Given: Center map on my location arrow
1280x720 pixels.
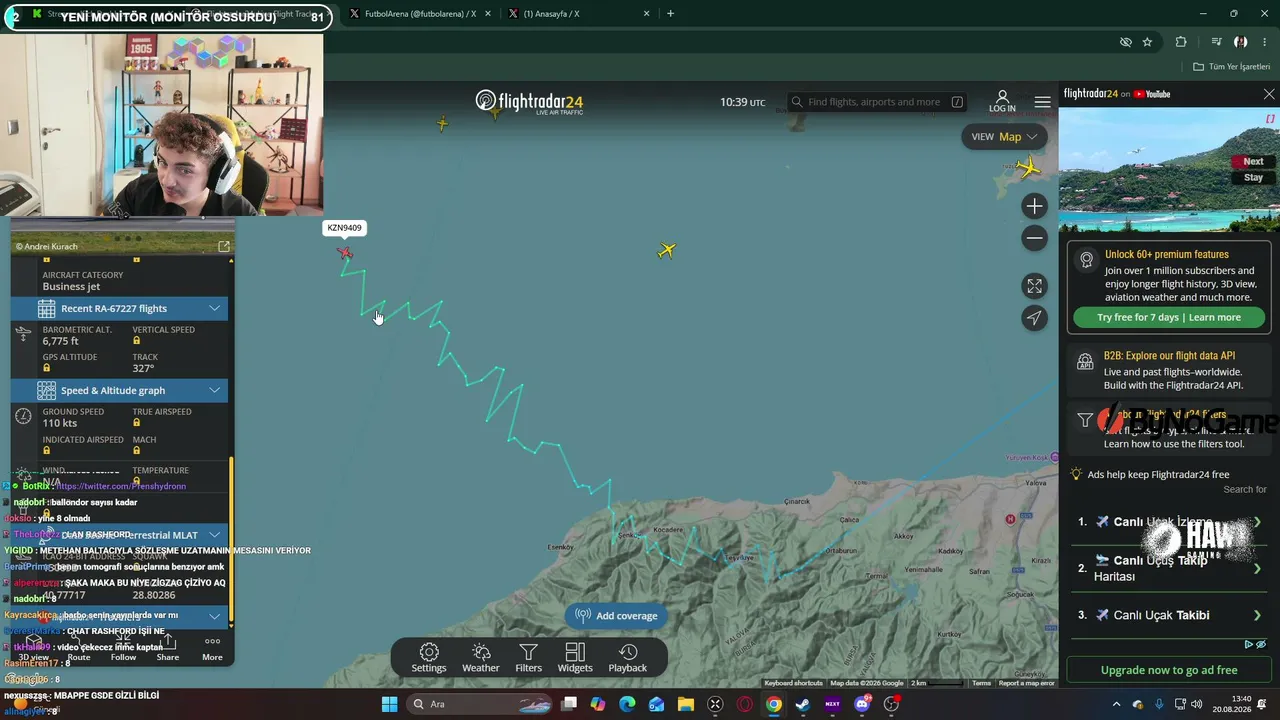Looking at the screenshot, I should [x=1034, y=318].
